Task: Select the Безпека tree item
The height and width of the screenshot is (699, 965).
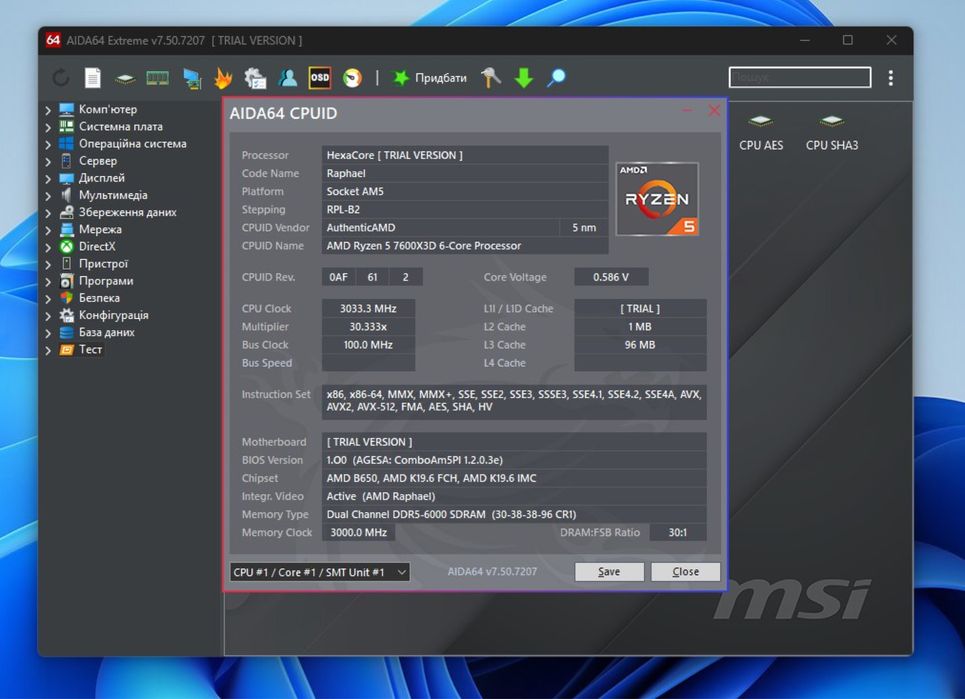Action: [x=99, y=298]
